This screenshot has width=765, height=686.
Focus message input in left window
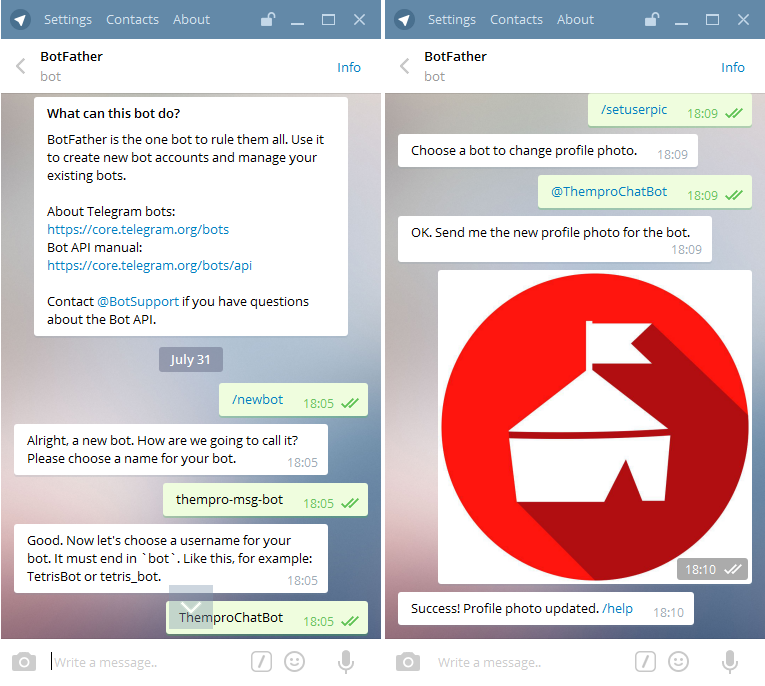tap(146, 663)
